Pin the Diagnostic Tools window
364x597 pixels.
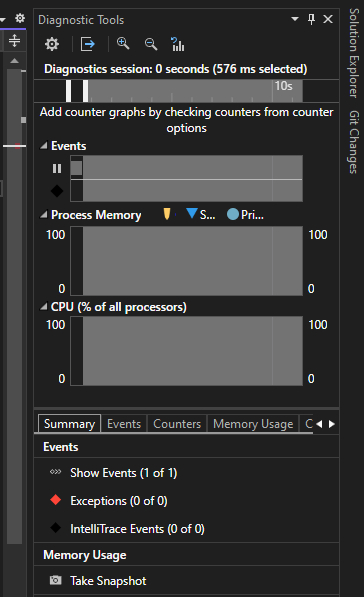[x=311, y=19]
